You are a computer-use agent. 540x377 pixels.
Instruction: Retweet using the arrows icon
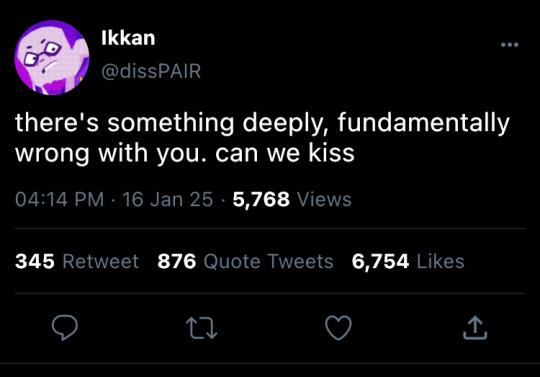pos(201,328)
